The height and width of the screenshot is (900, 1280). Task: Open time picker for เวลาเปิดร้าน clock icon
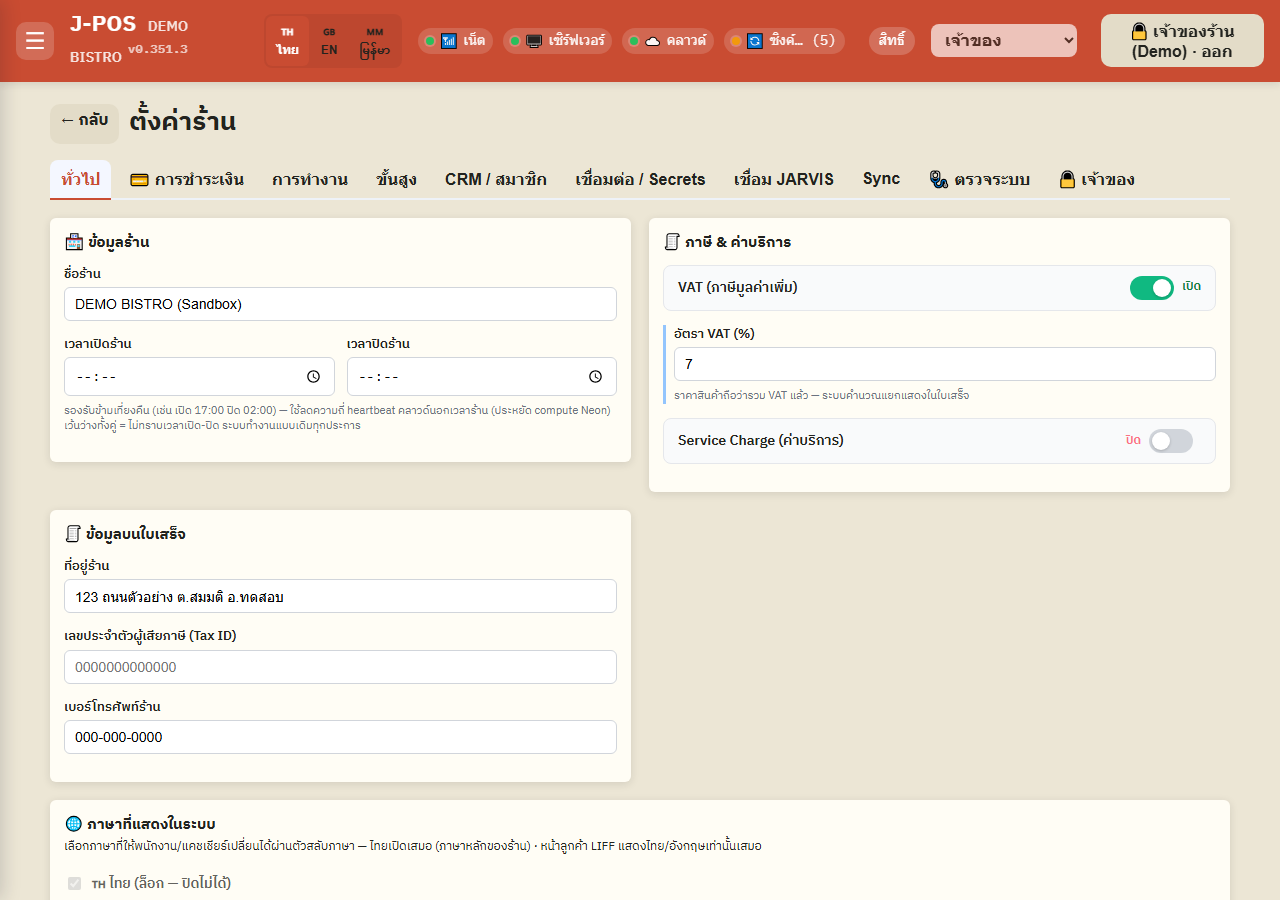point(313,377)
